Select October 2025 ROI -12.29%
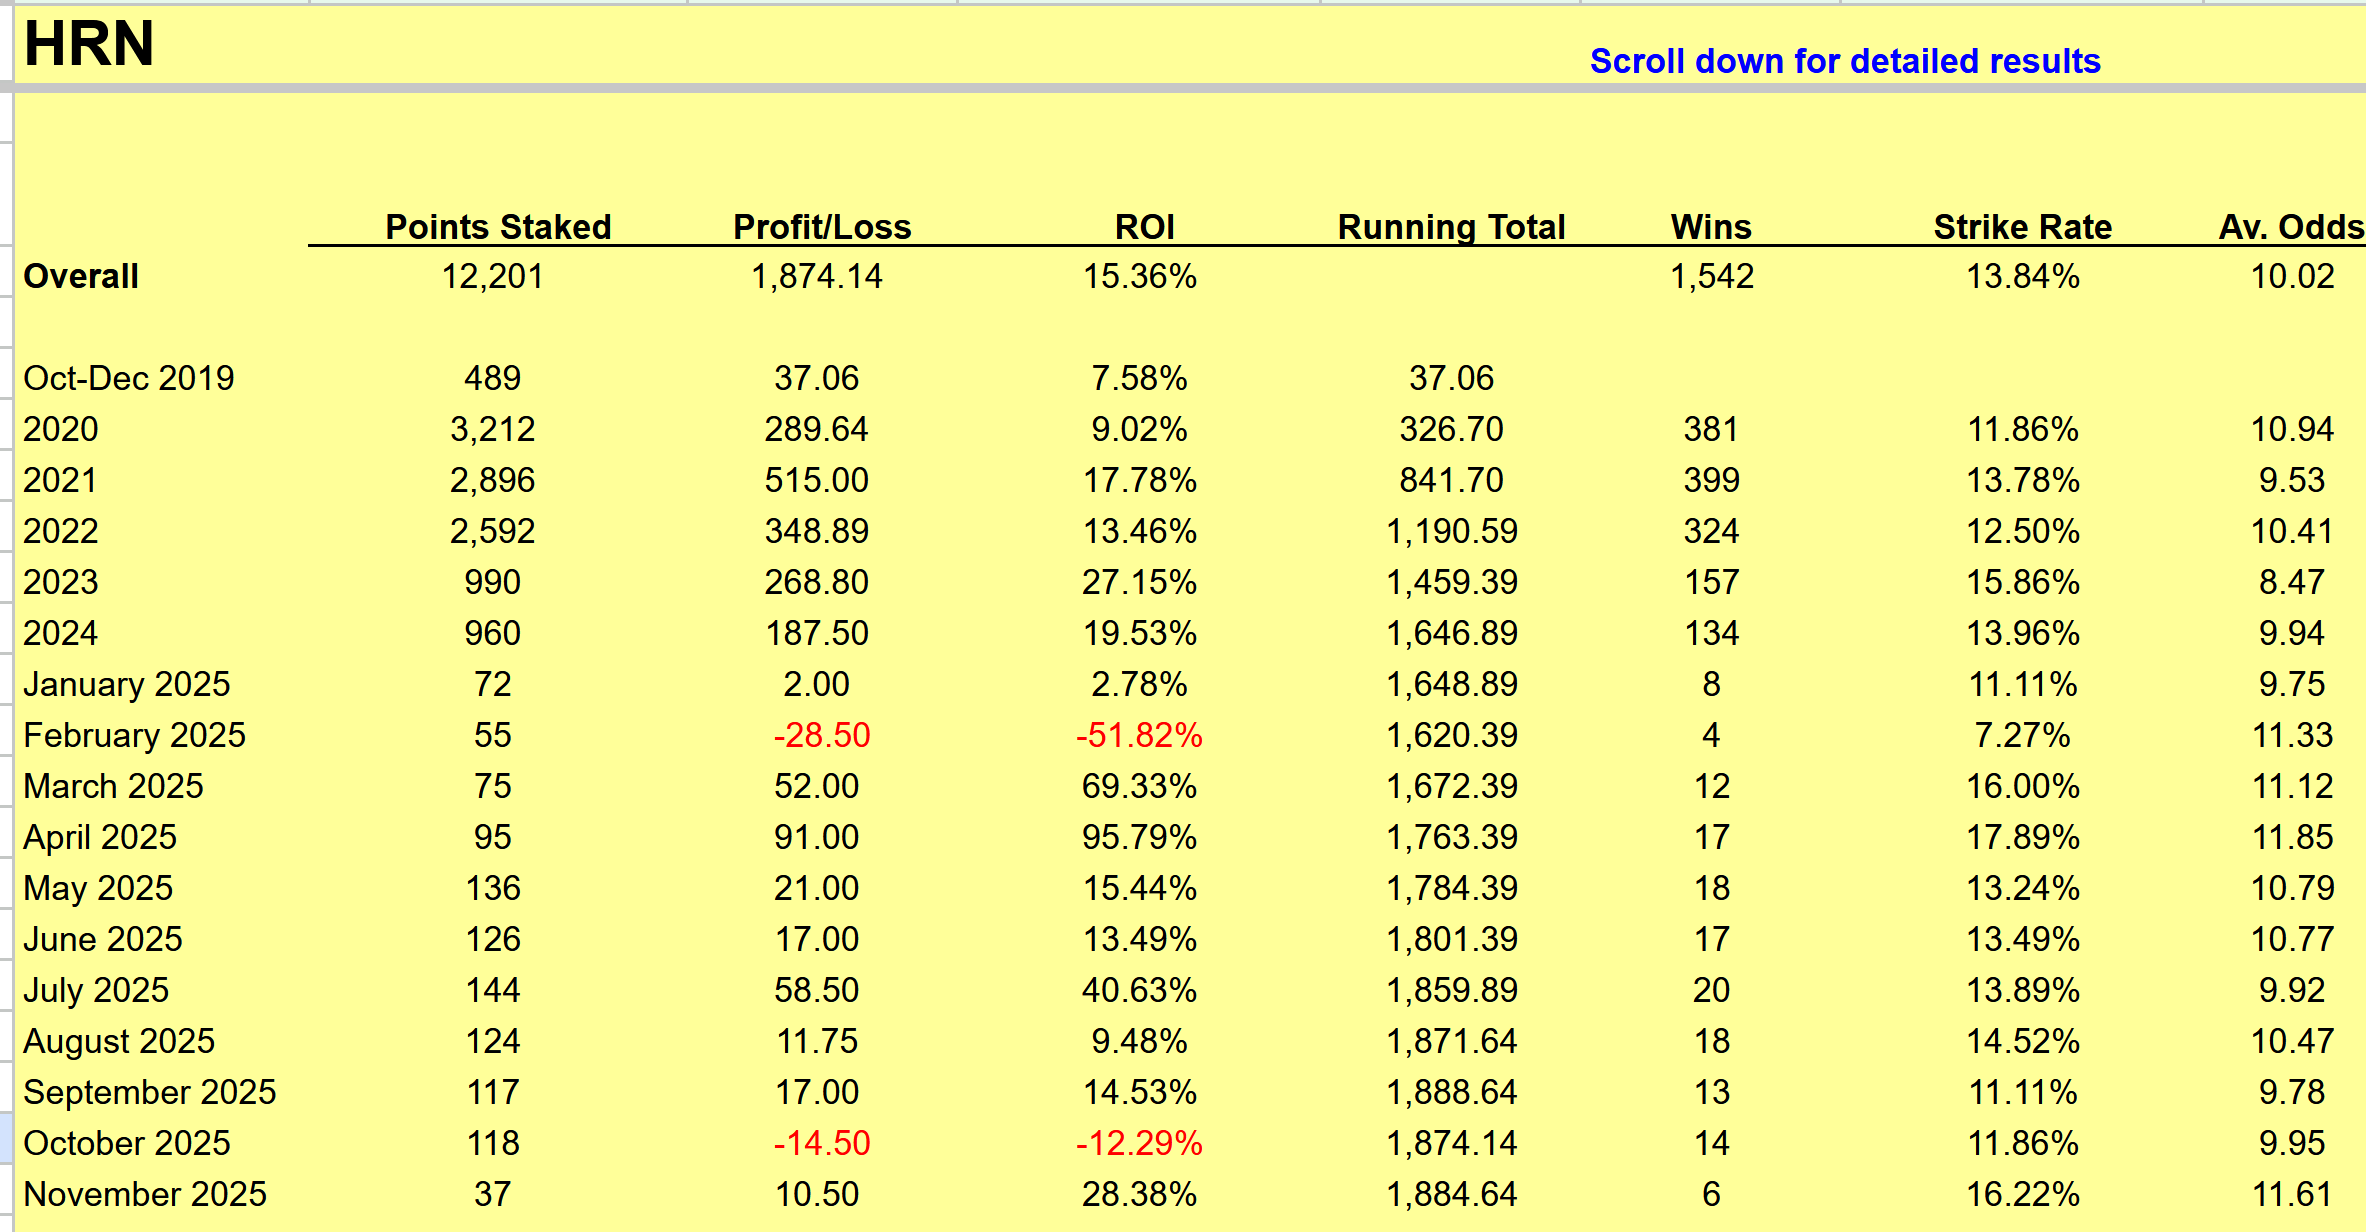The width and height of the screenshot is (2366, 1232). (1139, 1143)
